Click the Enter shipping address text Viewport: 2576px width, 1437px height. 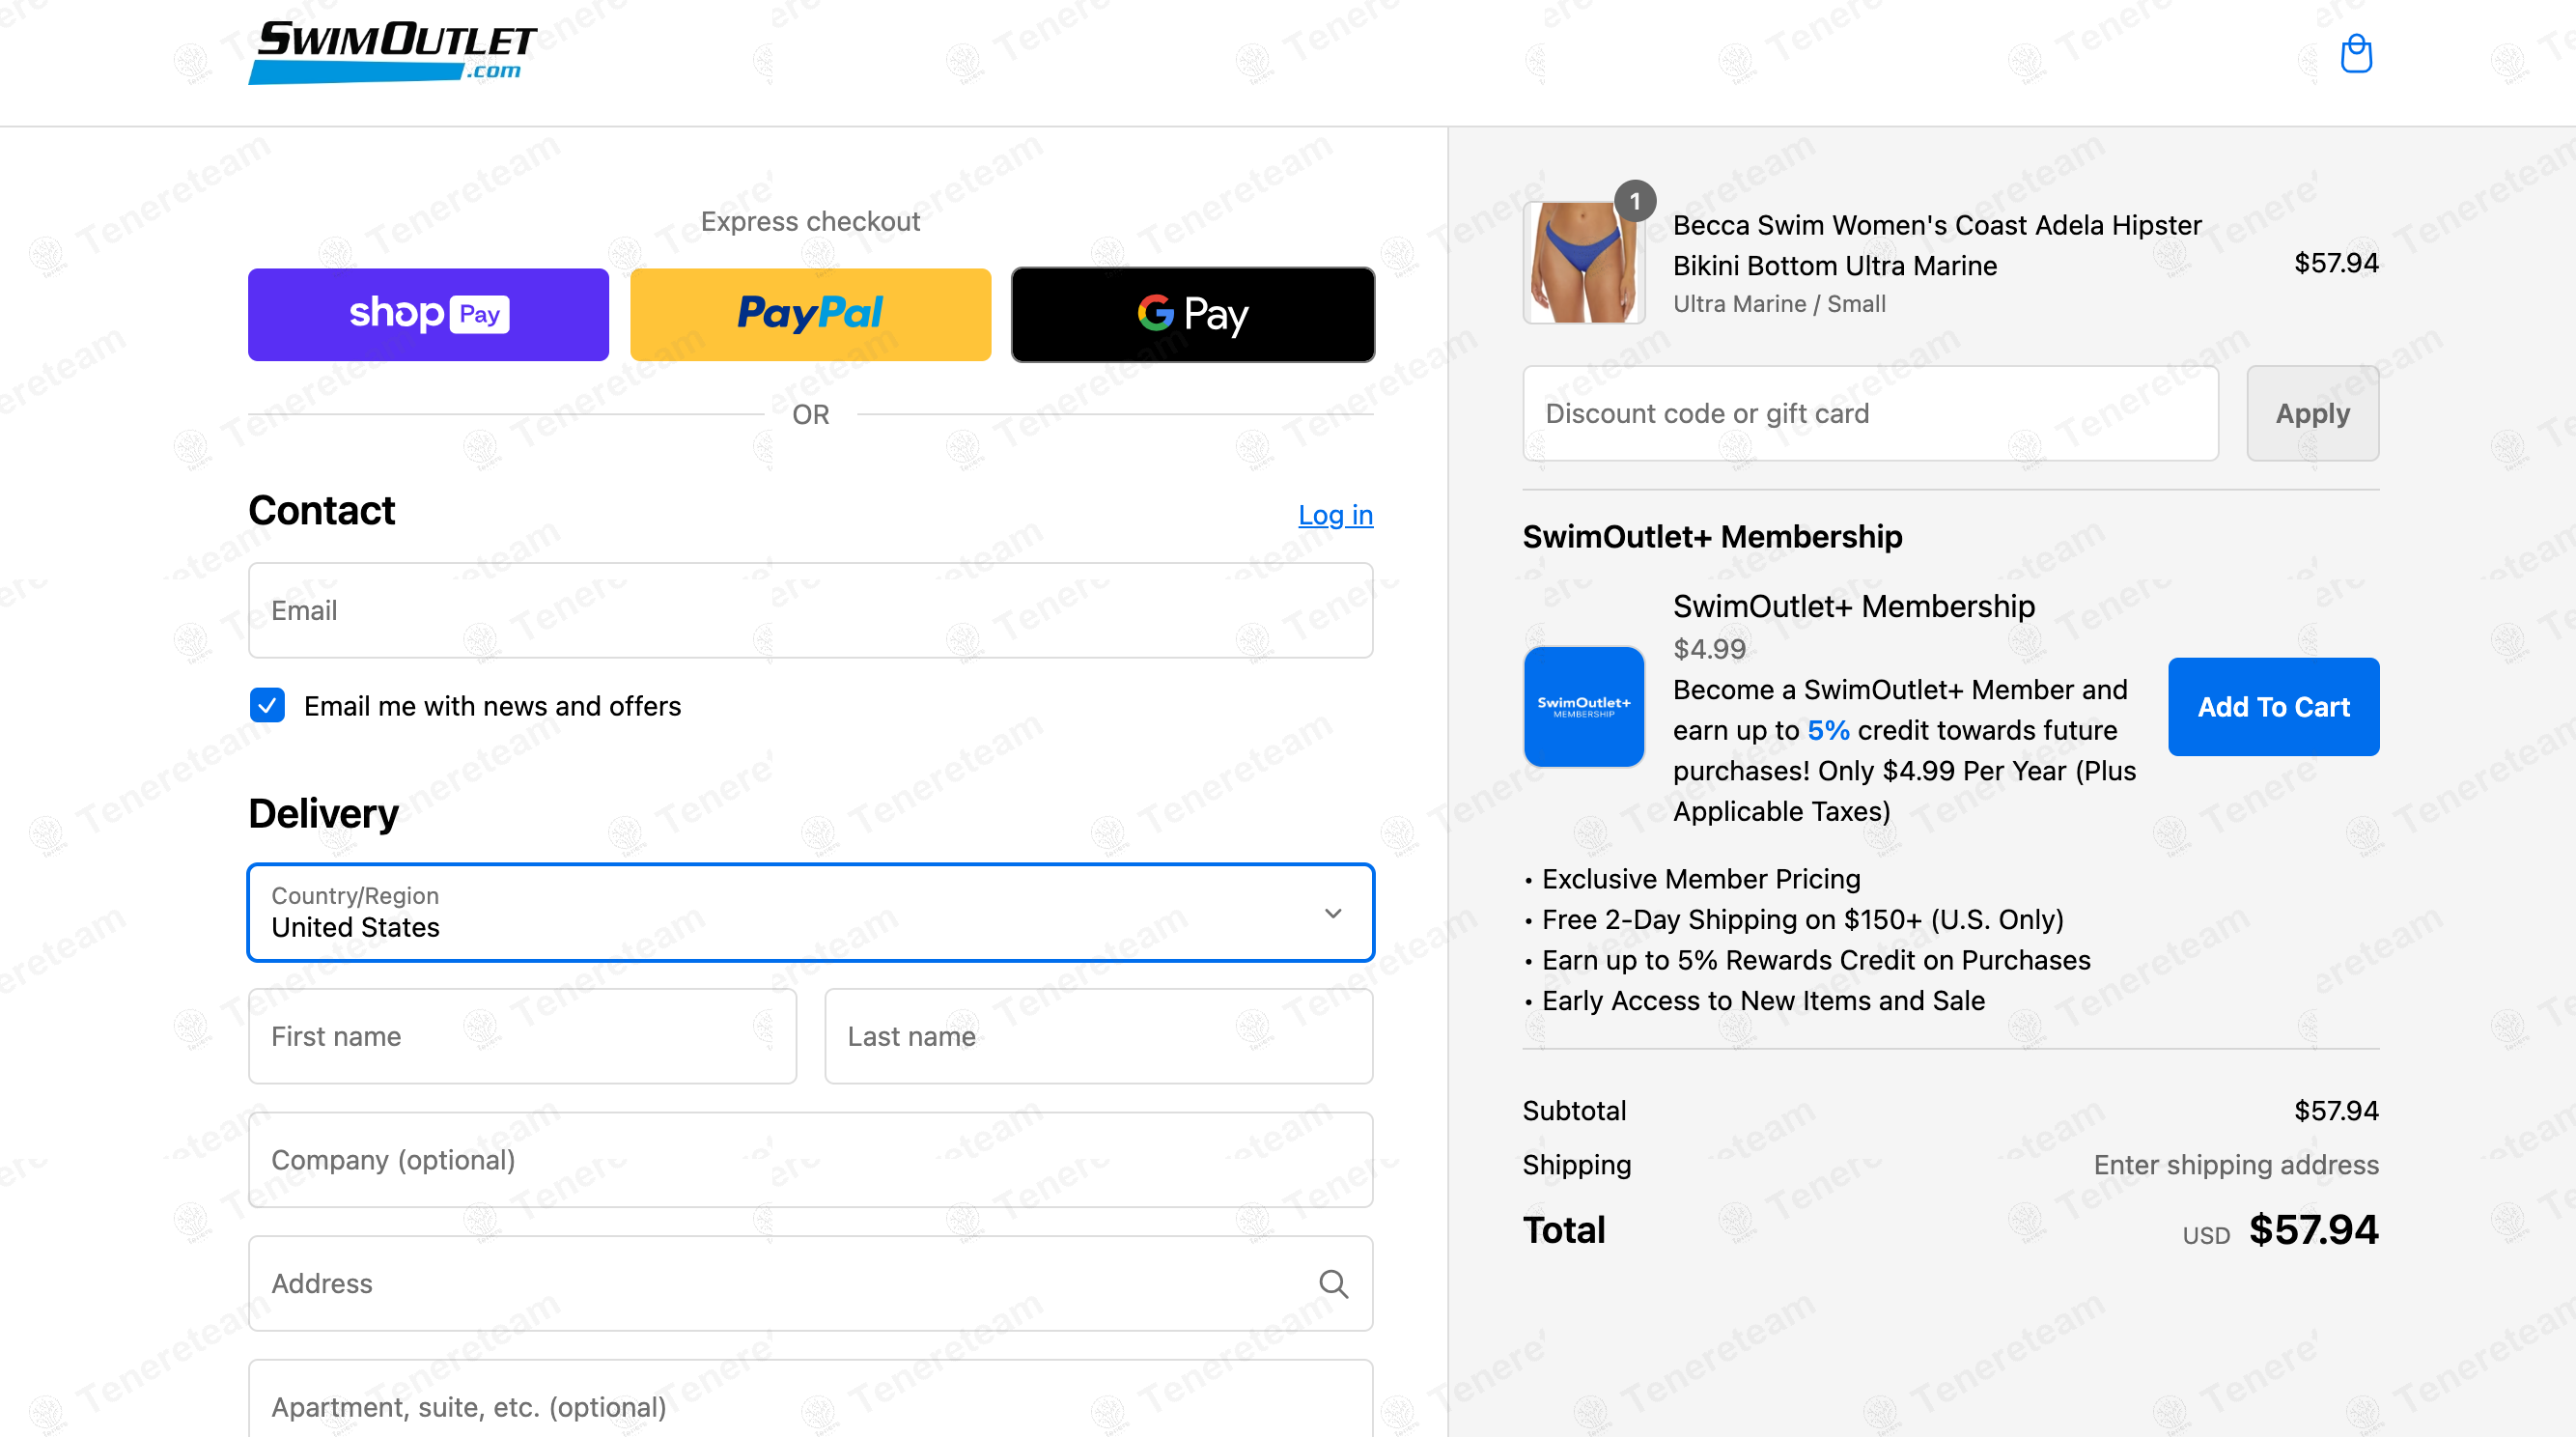point(2236,1165)
